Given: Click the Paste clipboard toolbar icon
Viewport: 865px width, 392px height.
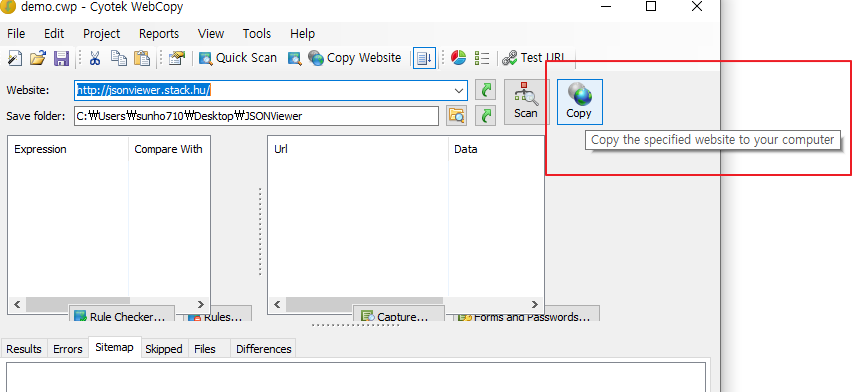Looking at the screenshot, I should click(x=142, y=58).
